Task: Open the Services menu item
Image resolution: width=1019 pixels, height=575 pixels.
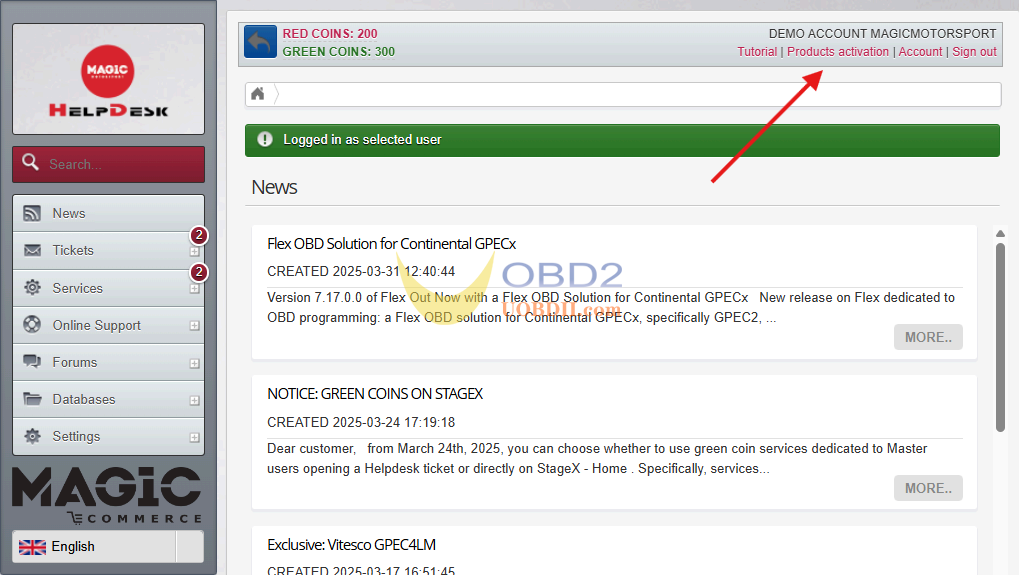Action: [109, 287]
